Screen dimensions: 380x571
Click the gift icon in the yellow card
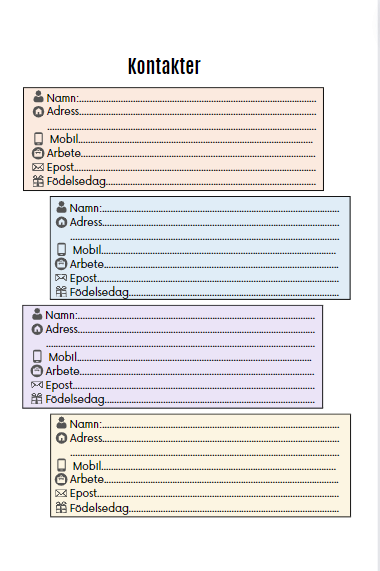pos(61,507)
